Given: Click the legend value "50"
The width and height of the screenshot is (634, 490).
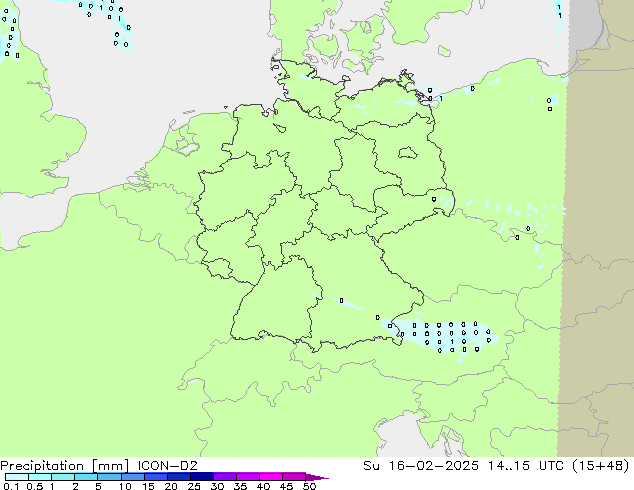Looking at the screenshot, I should click(309, 486).
